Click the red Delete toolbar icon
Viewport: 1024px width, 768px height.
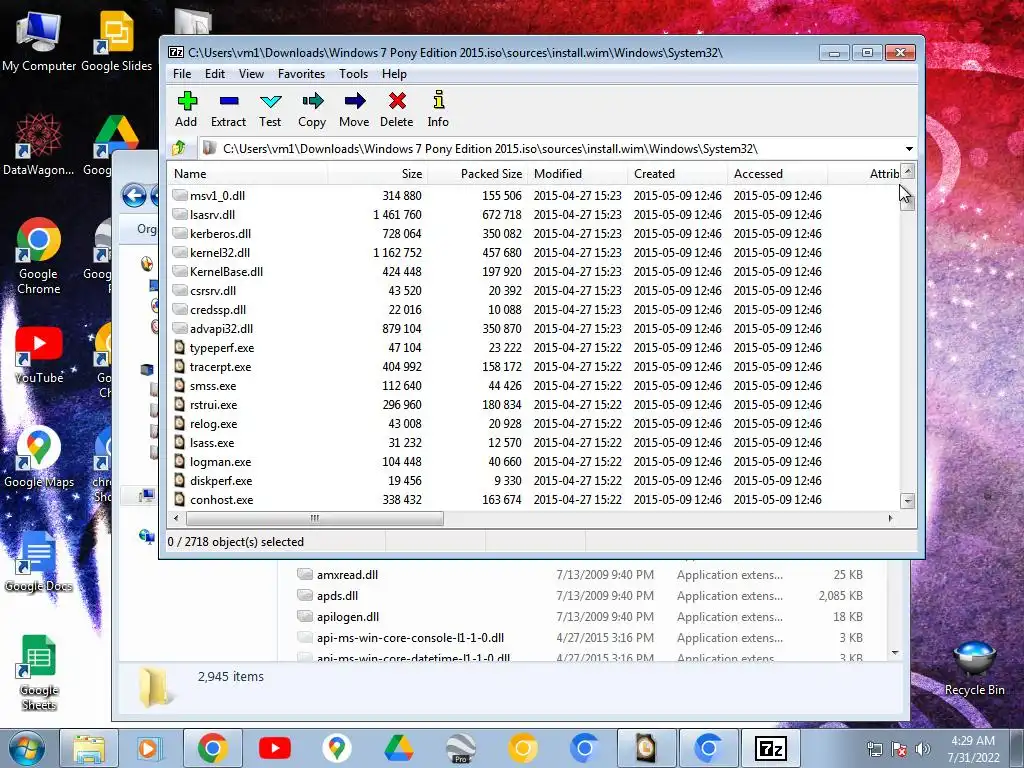[397, 102]
